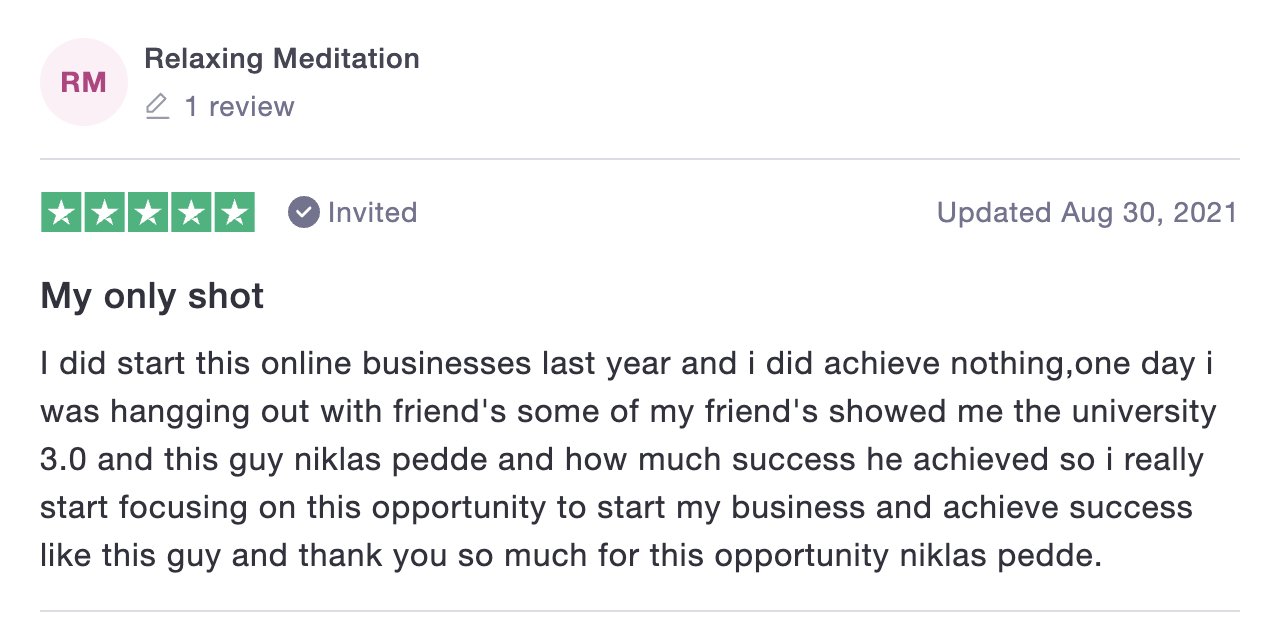The height and width of the screenshot is (624, 1282).
Task: Open the "My only shot" review title
Action: (152, 297)
